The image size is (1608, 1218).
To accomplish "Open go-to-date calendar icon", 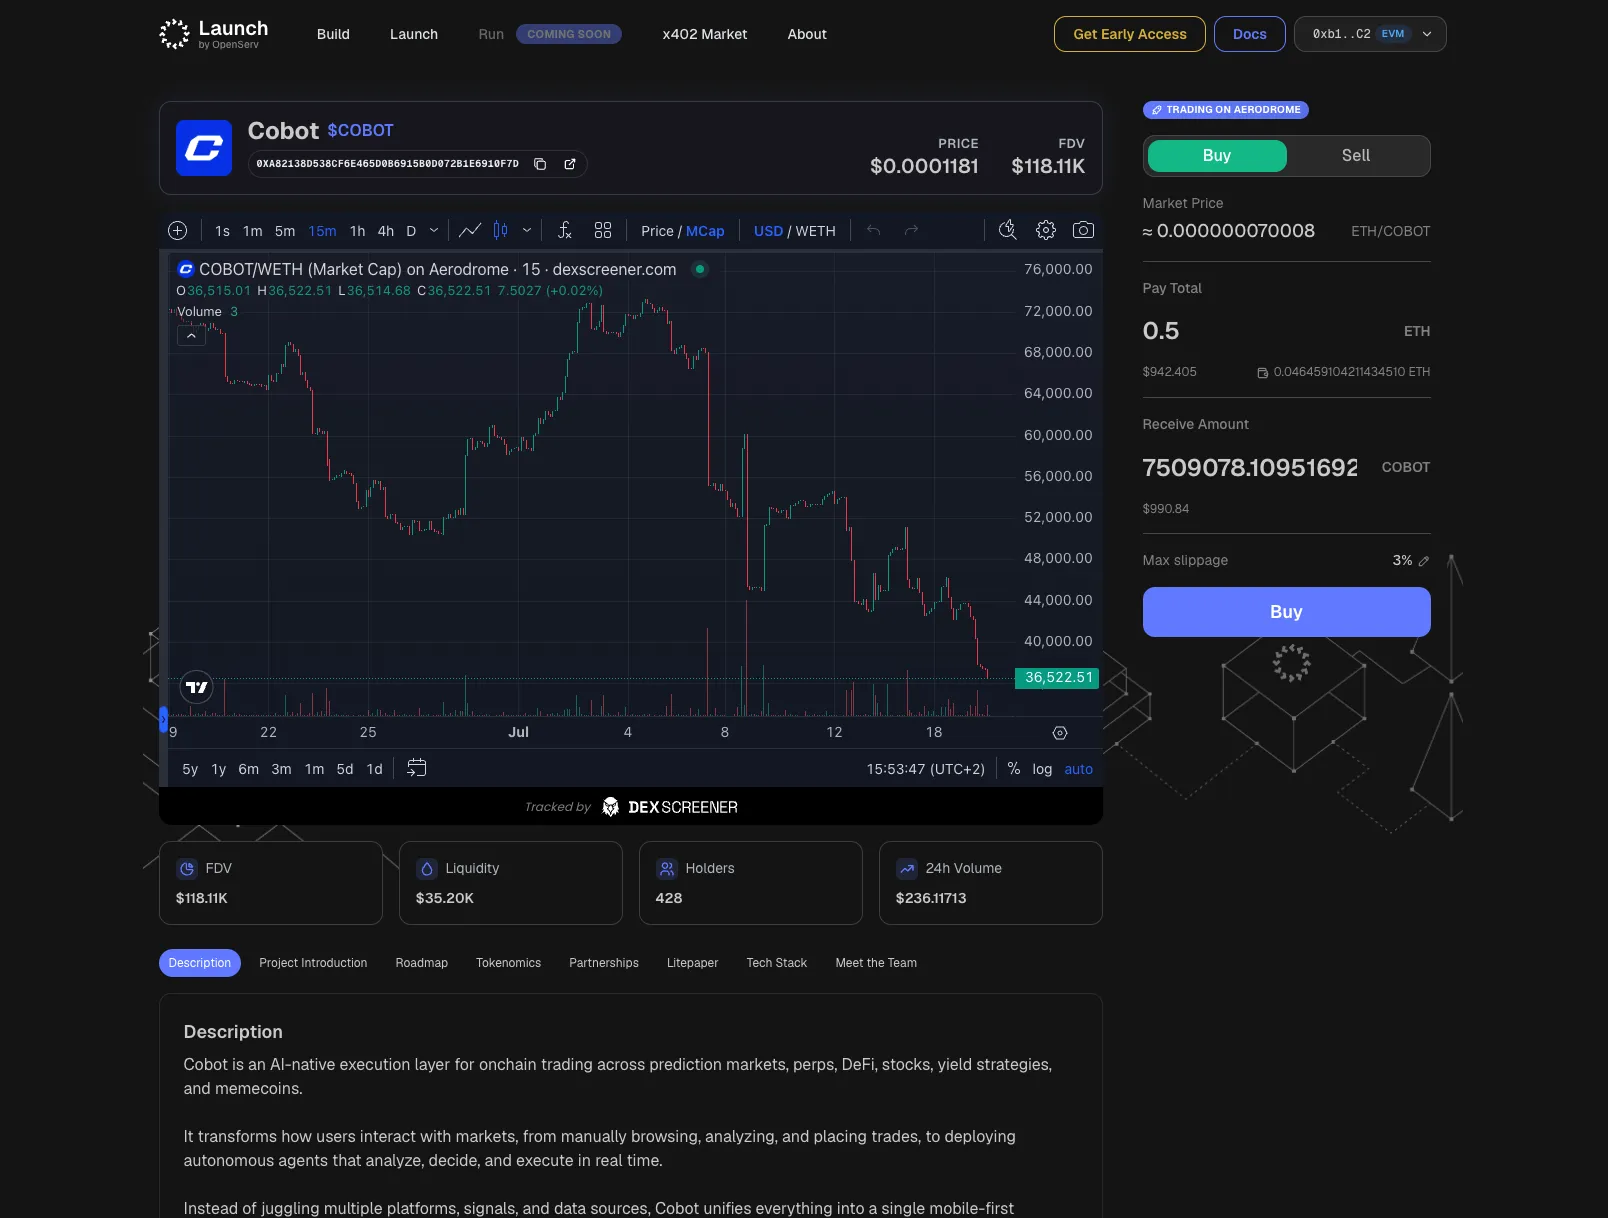I will click(417, 768).
